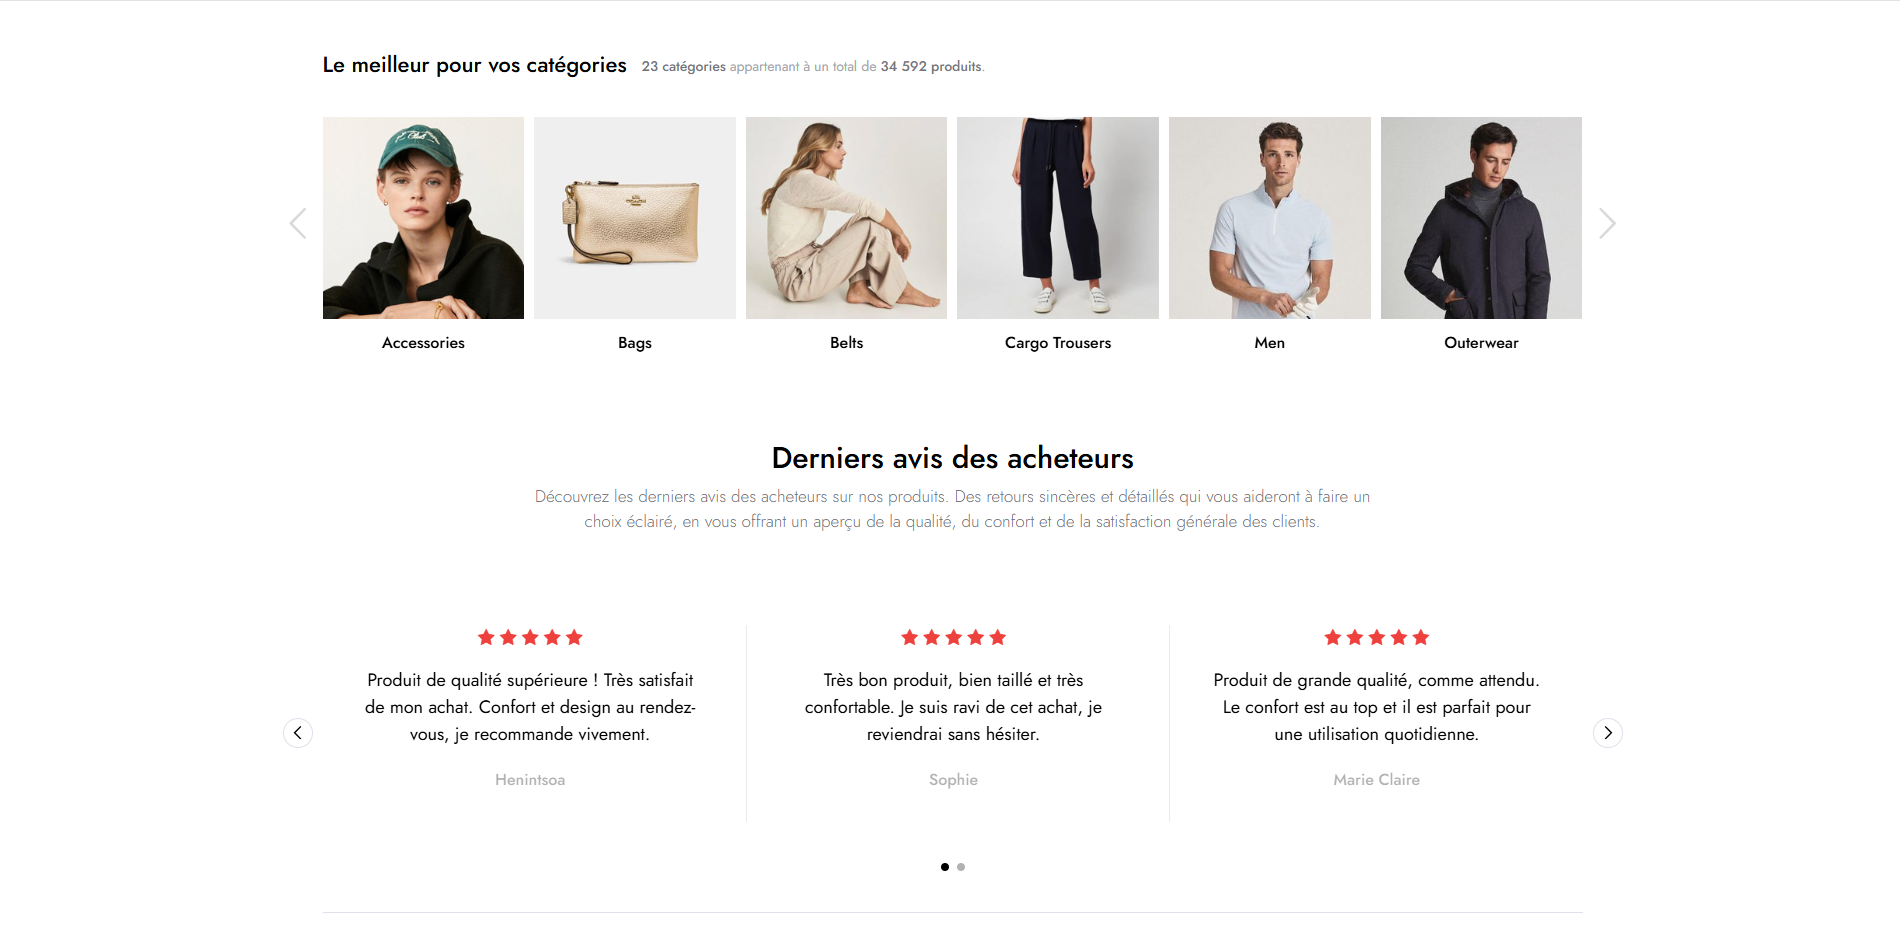1900x939 pixels.
Task: Open the Belts category image
Action: tap(846, 218)
